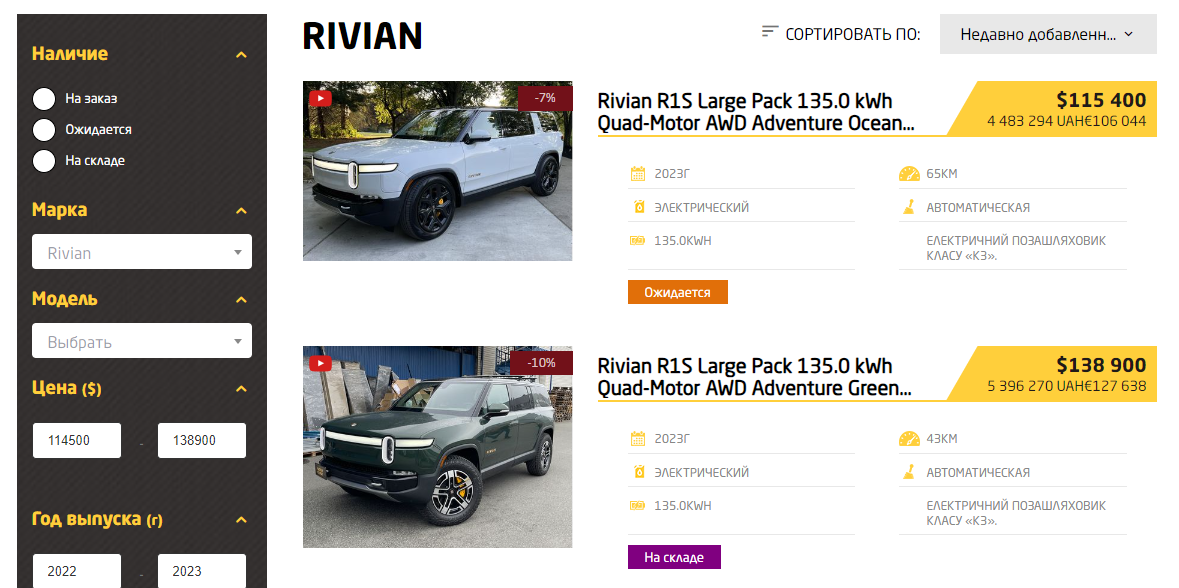Click the purple На складе status badge

click(674, 557)
